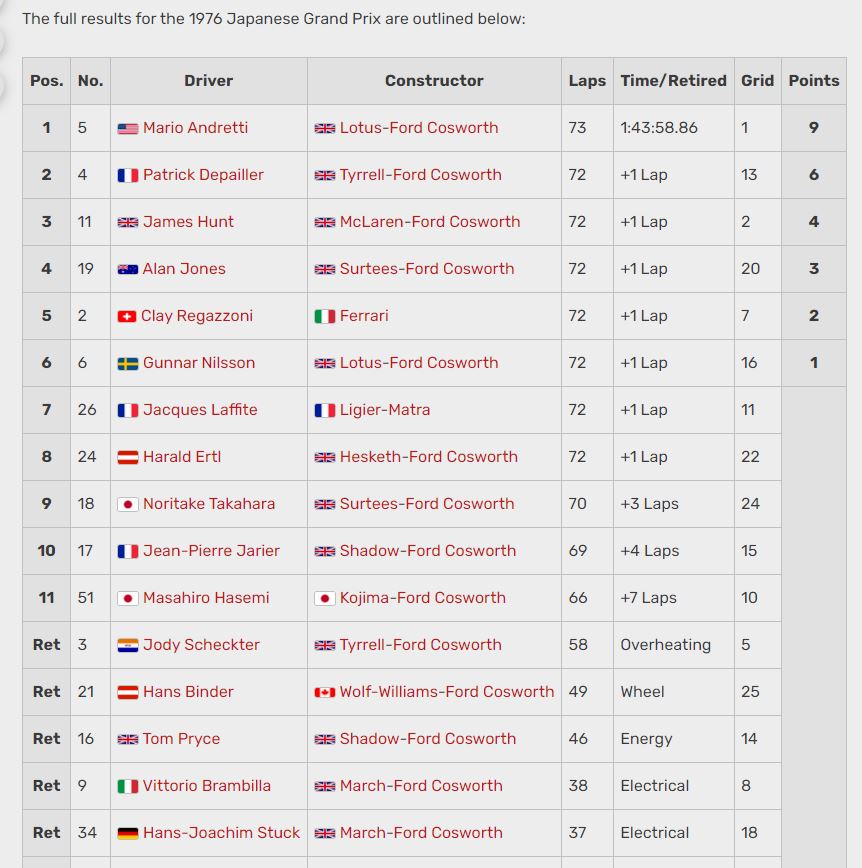Click the US flag beside Mario Andretti
Viewport: 862px width, 868px height.
127,129
